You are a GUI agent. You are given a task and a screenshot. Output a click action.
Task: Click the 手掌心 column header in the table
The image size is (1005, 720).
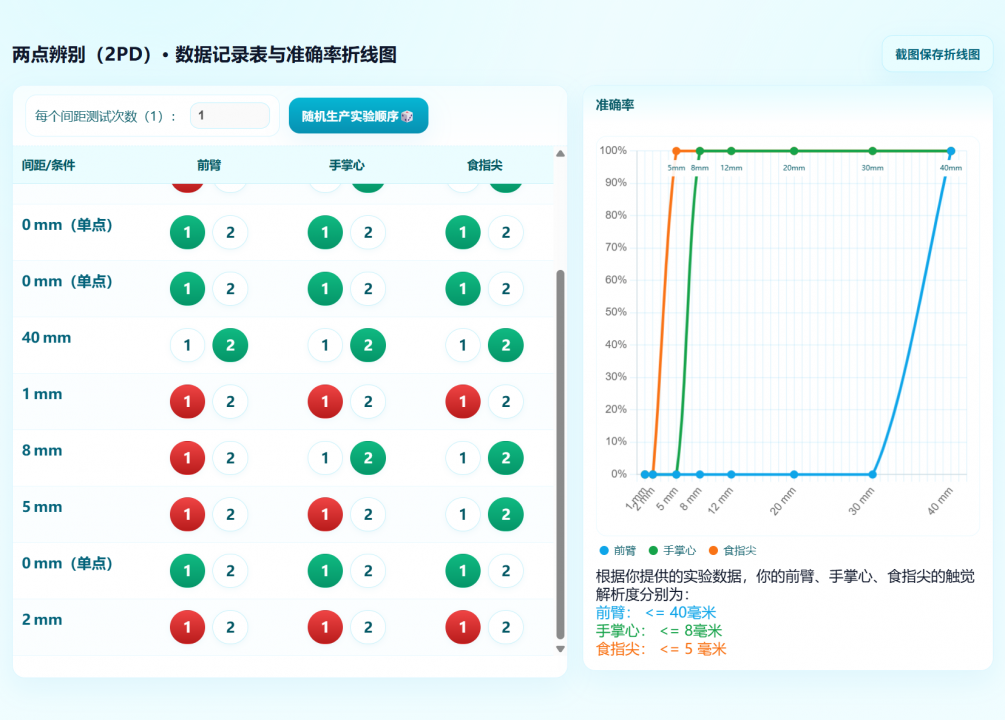[347, 165]
